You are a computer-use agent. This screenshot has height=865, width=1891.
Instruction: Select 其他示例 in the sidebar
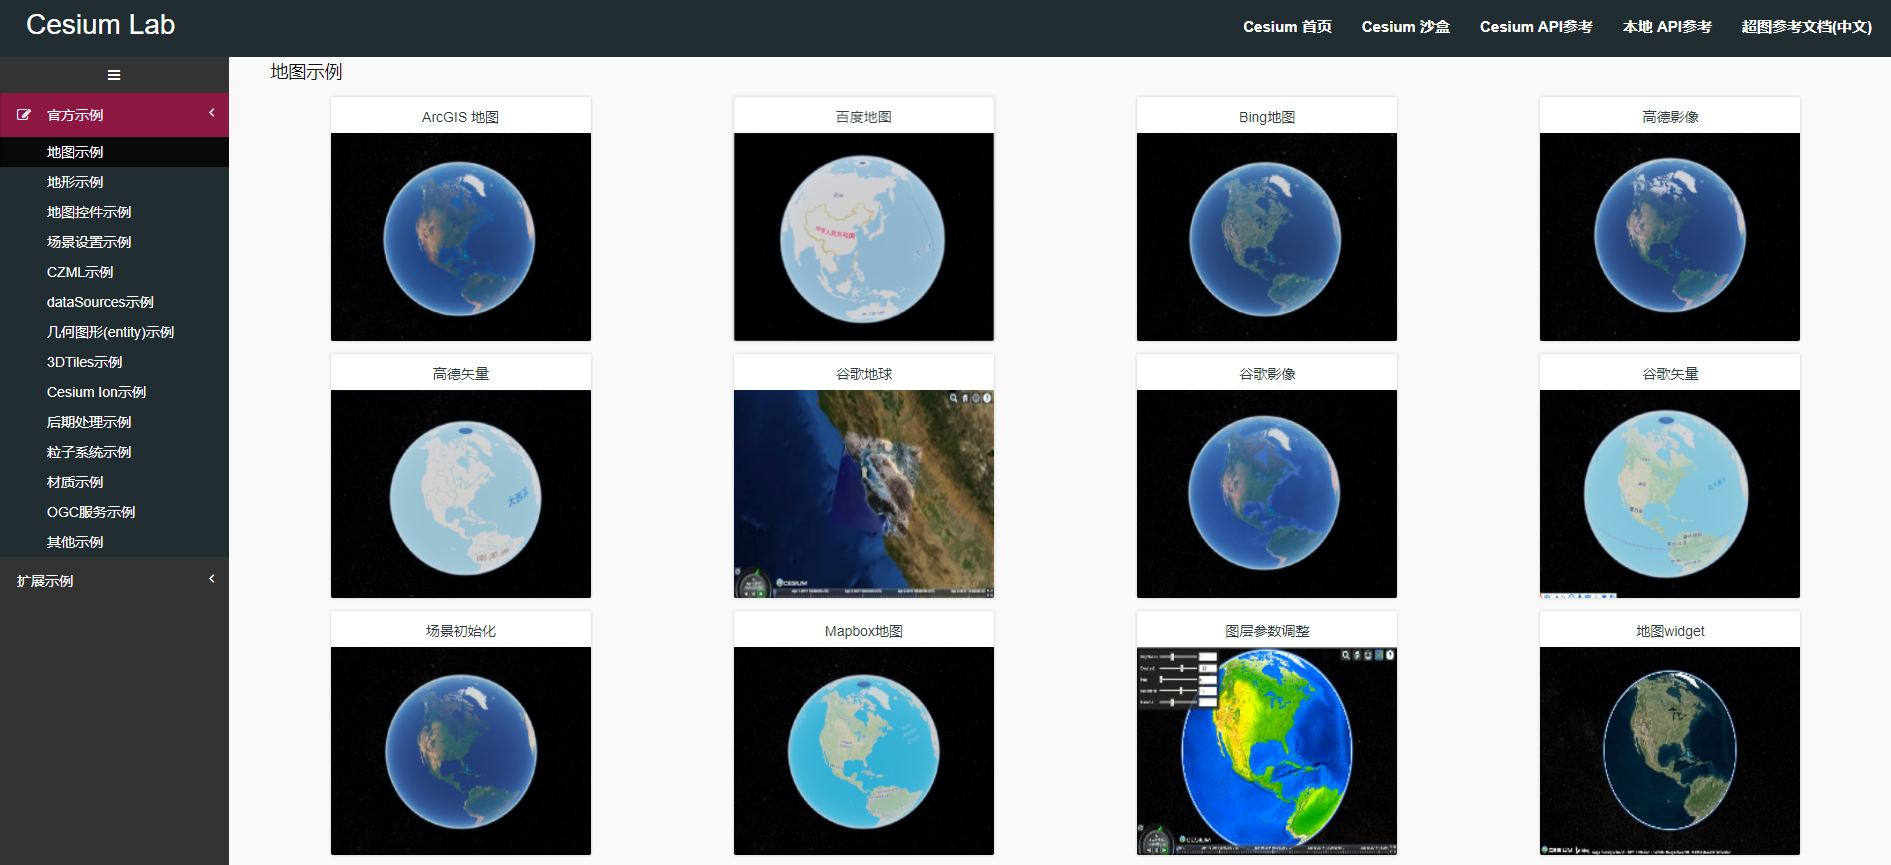(x=75, y=542)
